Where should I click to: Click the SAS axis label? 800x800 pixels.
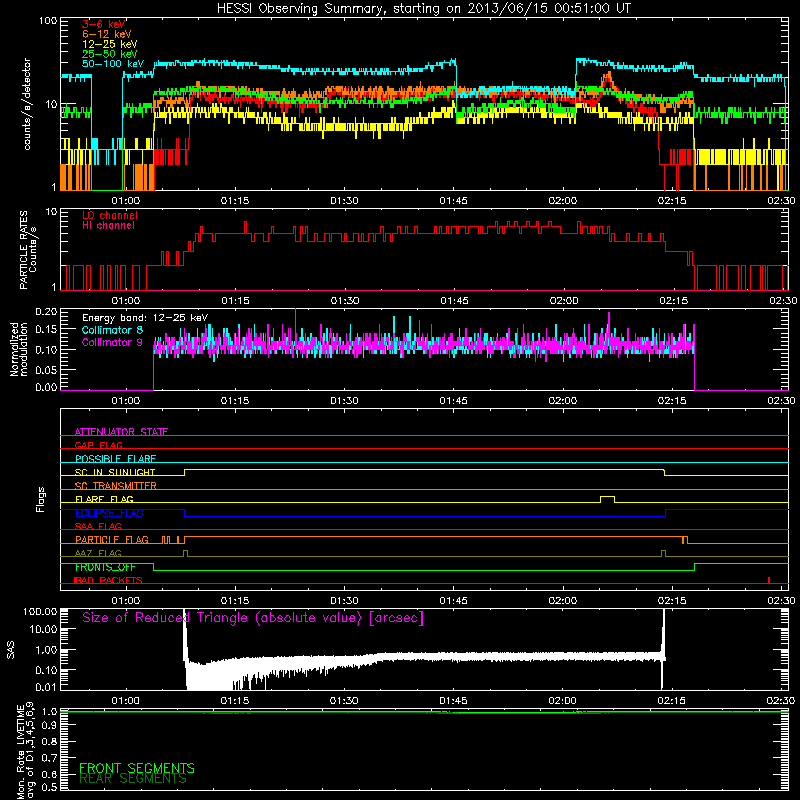(11, 650)
